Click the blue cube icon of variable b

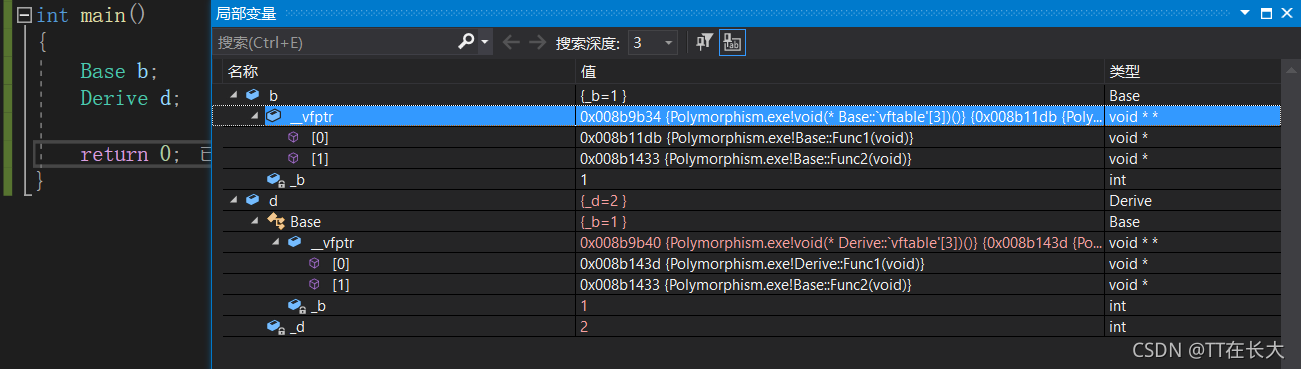point(252,95)
